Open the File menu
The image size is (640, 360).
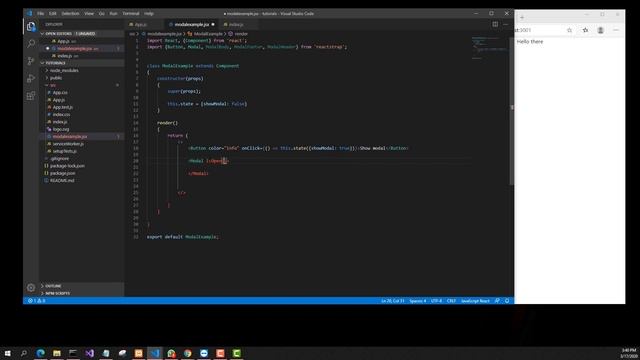(40, 13)
